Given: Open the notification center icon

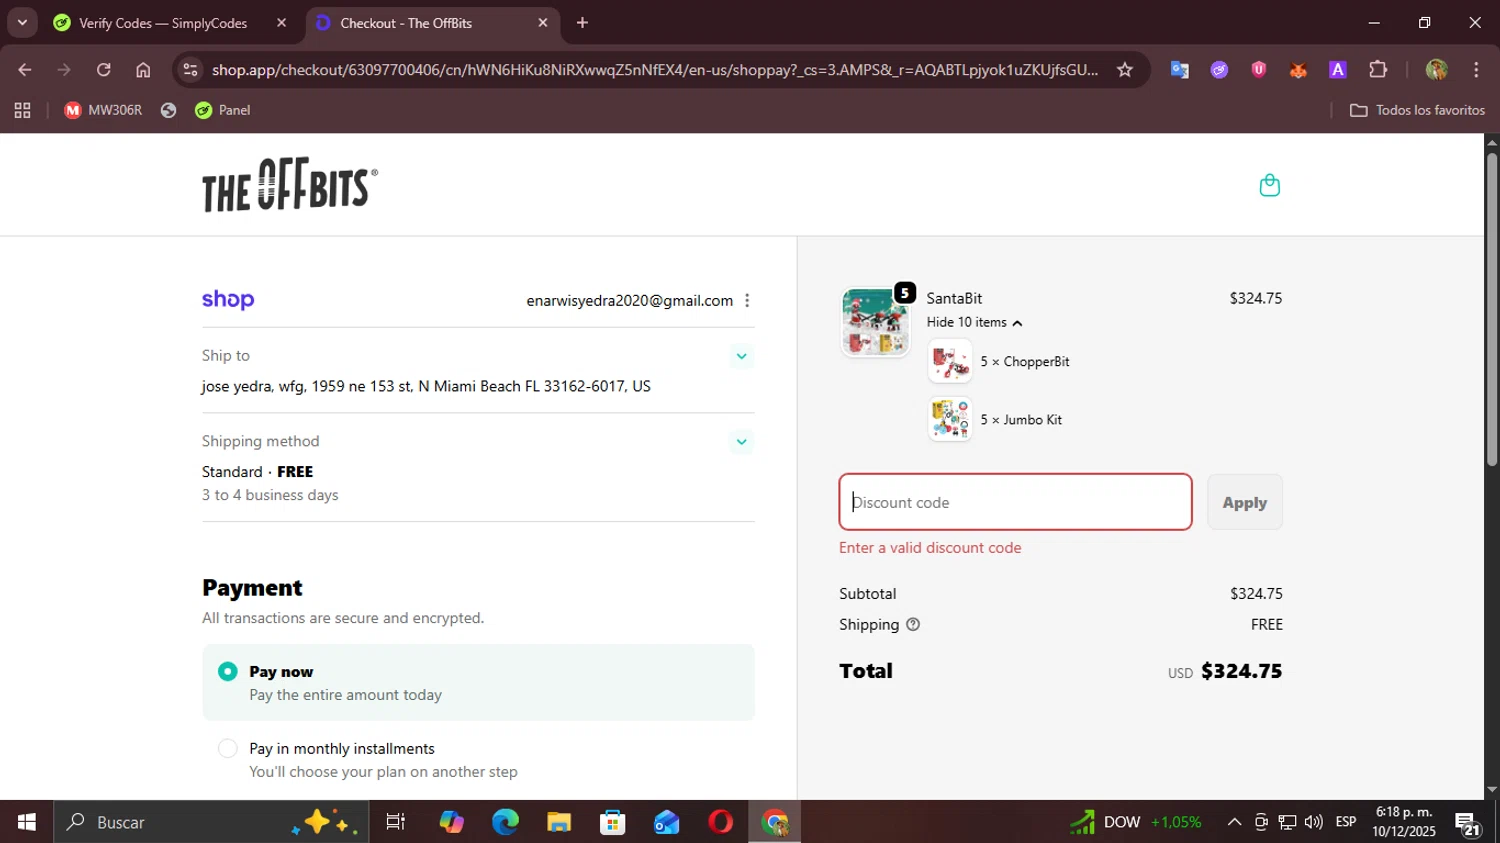Looking at the screenshot, I should pos(1468,823).
